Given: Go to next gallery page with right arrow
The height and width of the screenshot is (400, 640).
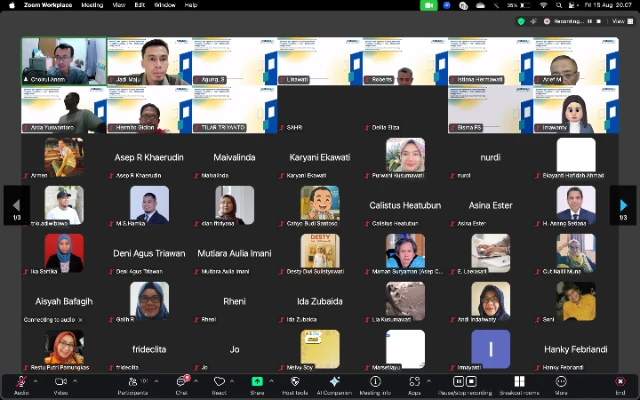Looking at the screenshot, I should click(x=623, y=205).
